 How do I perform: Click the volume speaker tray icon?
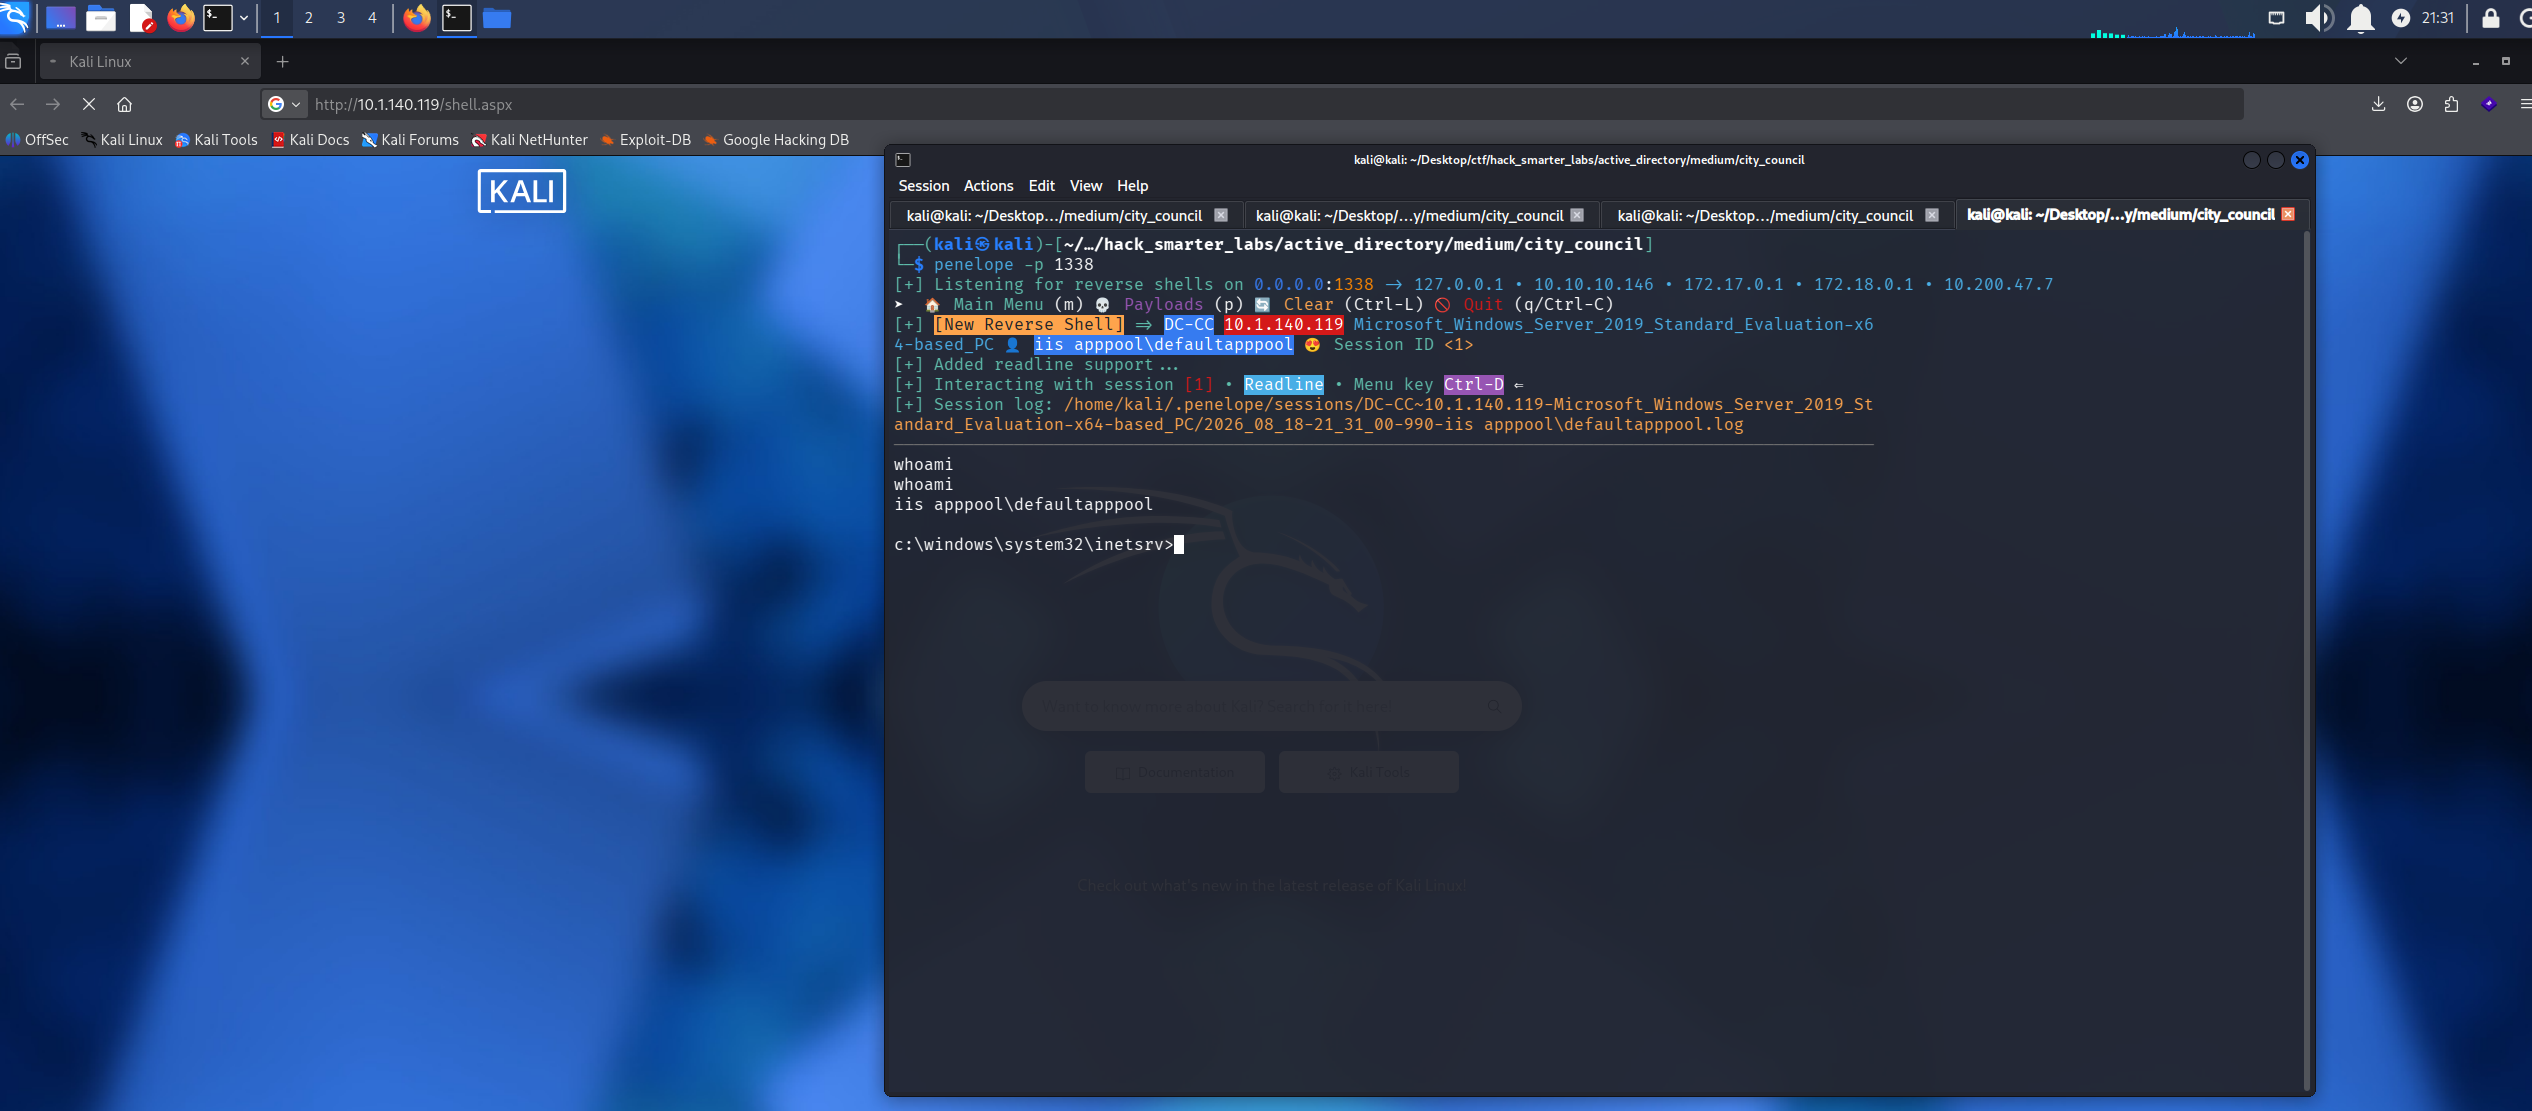(2318, 17)
